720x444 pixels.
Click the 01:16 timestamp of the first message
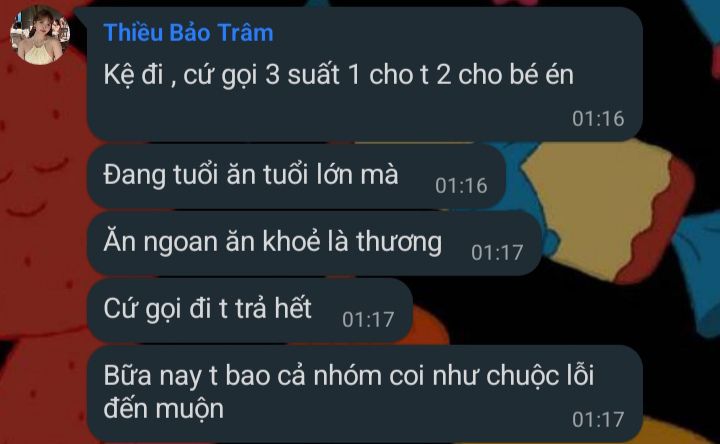click(x=598, y=118)
